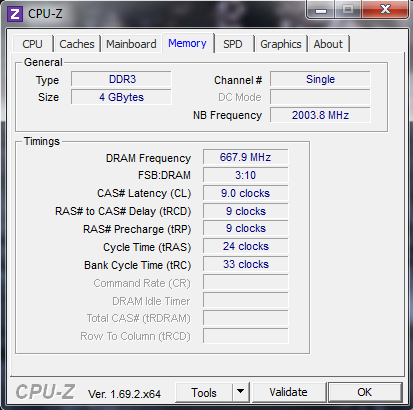The image size is (413, 410).
Task: Click the 'General' group heading
Action: point(43,62)
